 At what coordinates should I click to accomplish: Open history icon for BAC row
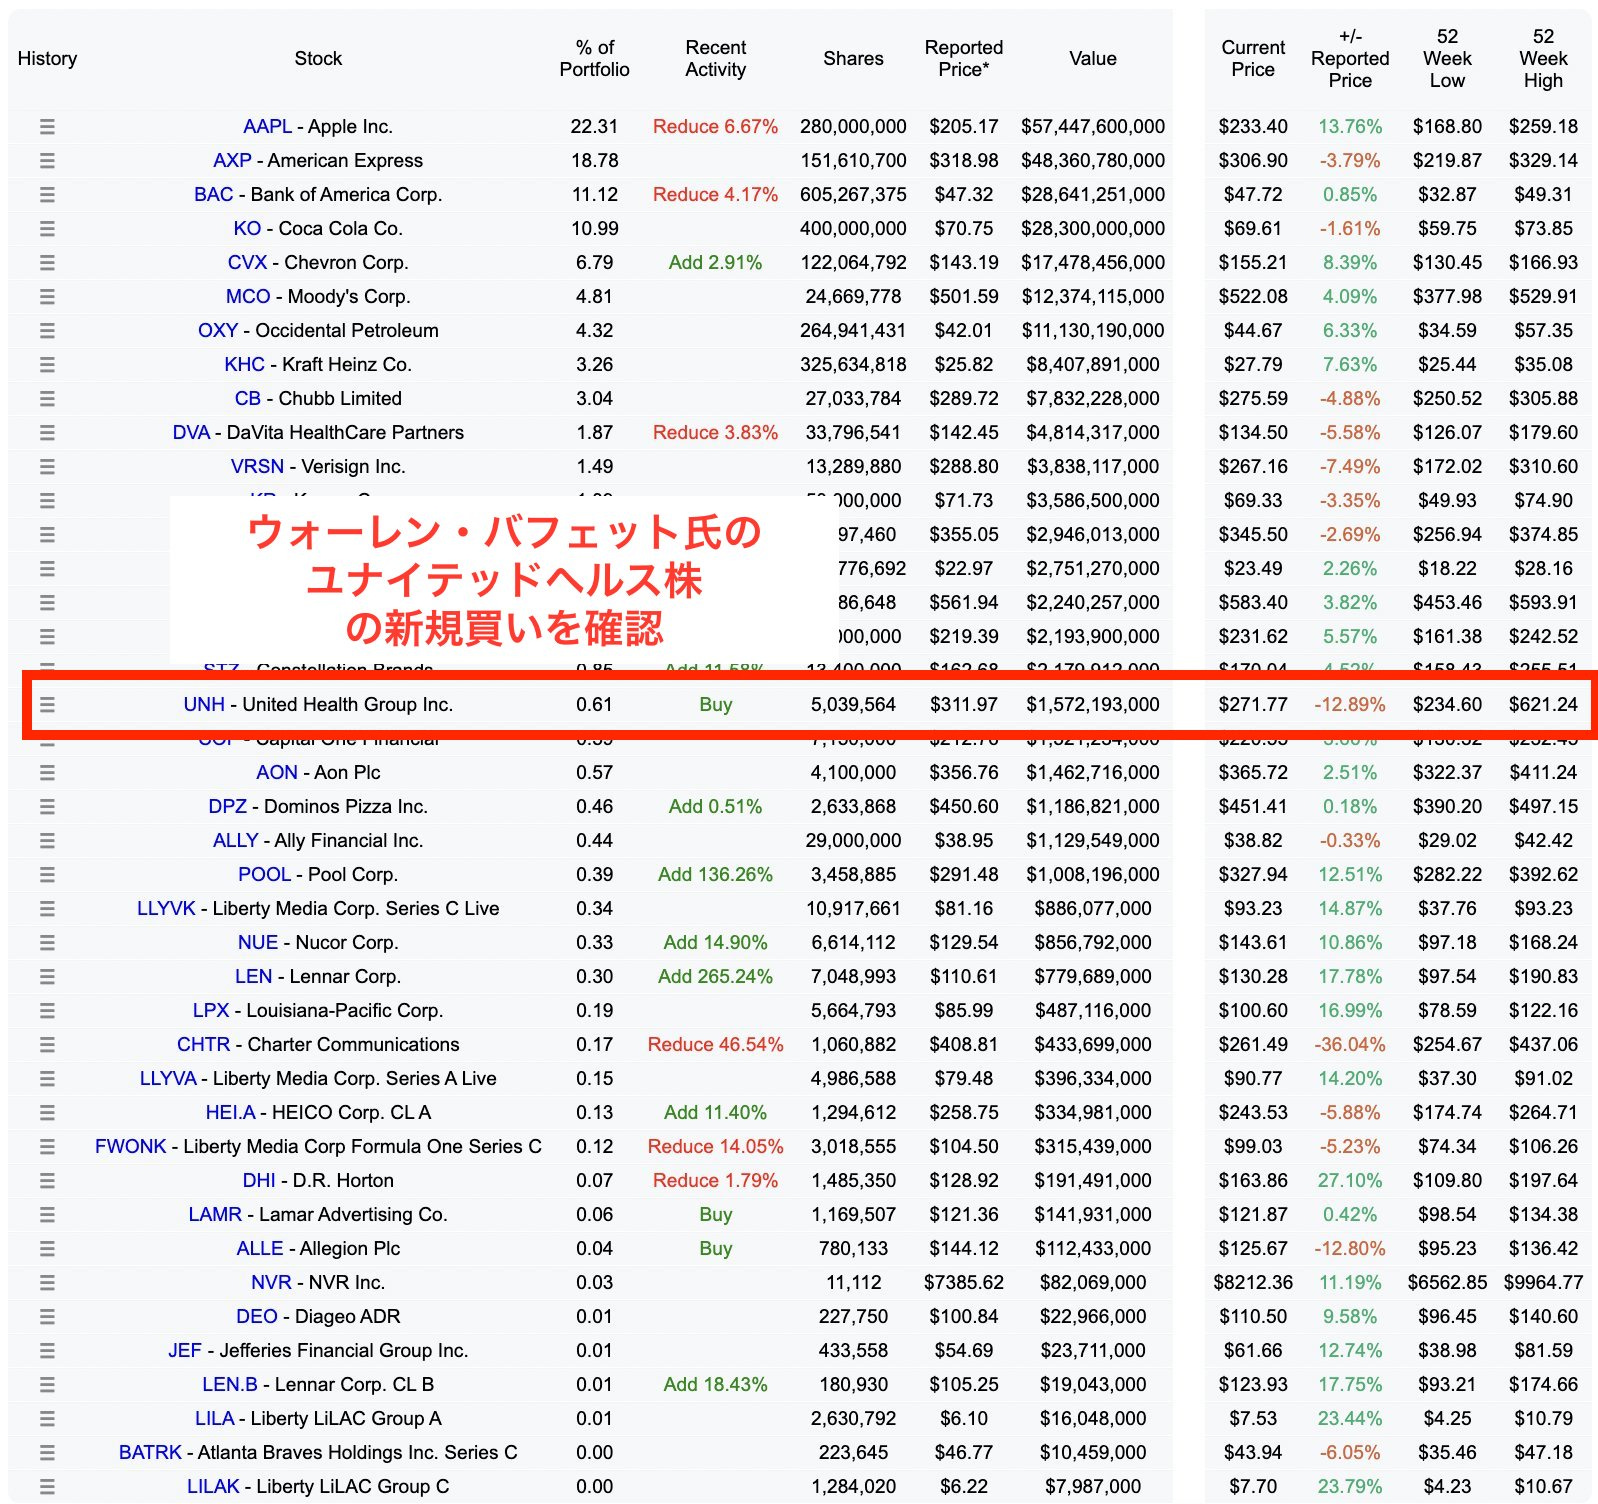click(47, 195)
